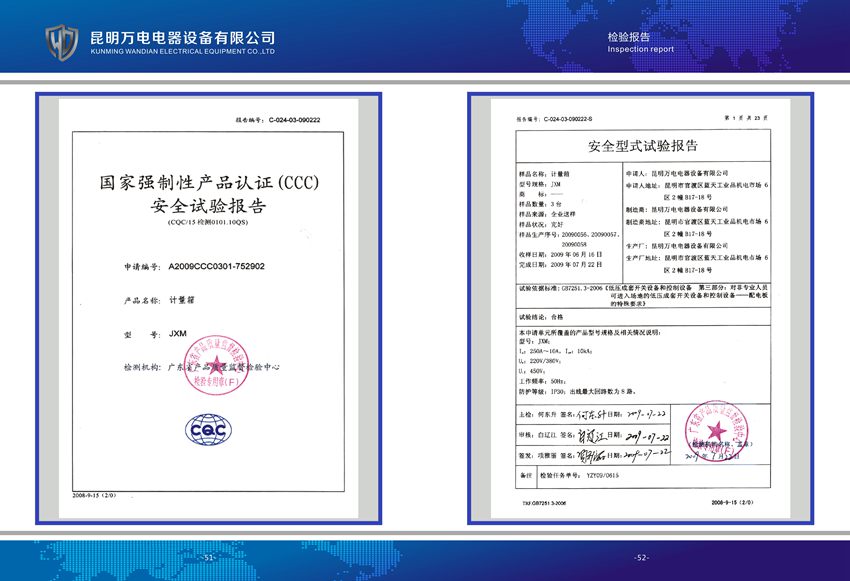Image resolution: width=850 pixels, height=581 pixels.
Task: Click page number 51 at the bottom
Action: tap(208, 558)
